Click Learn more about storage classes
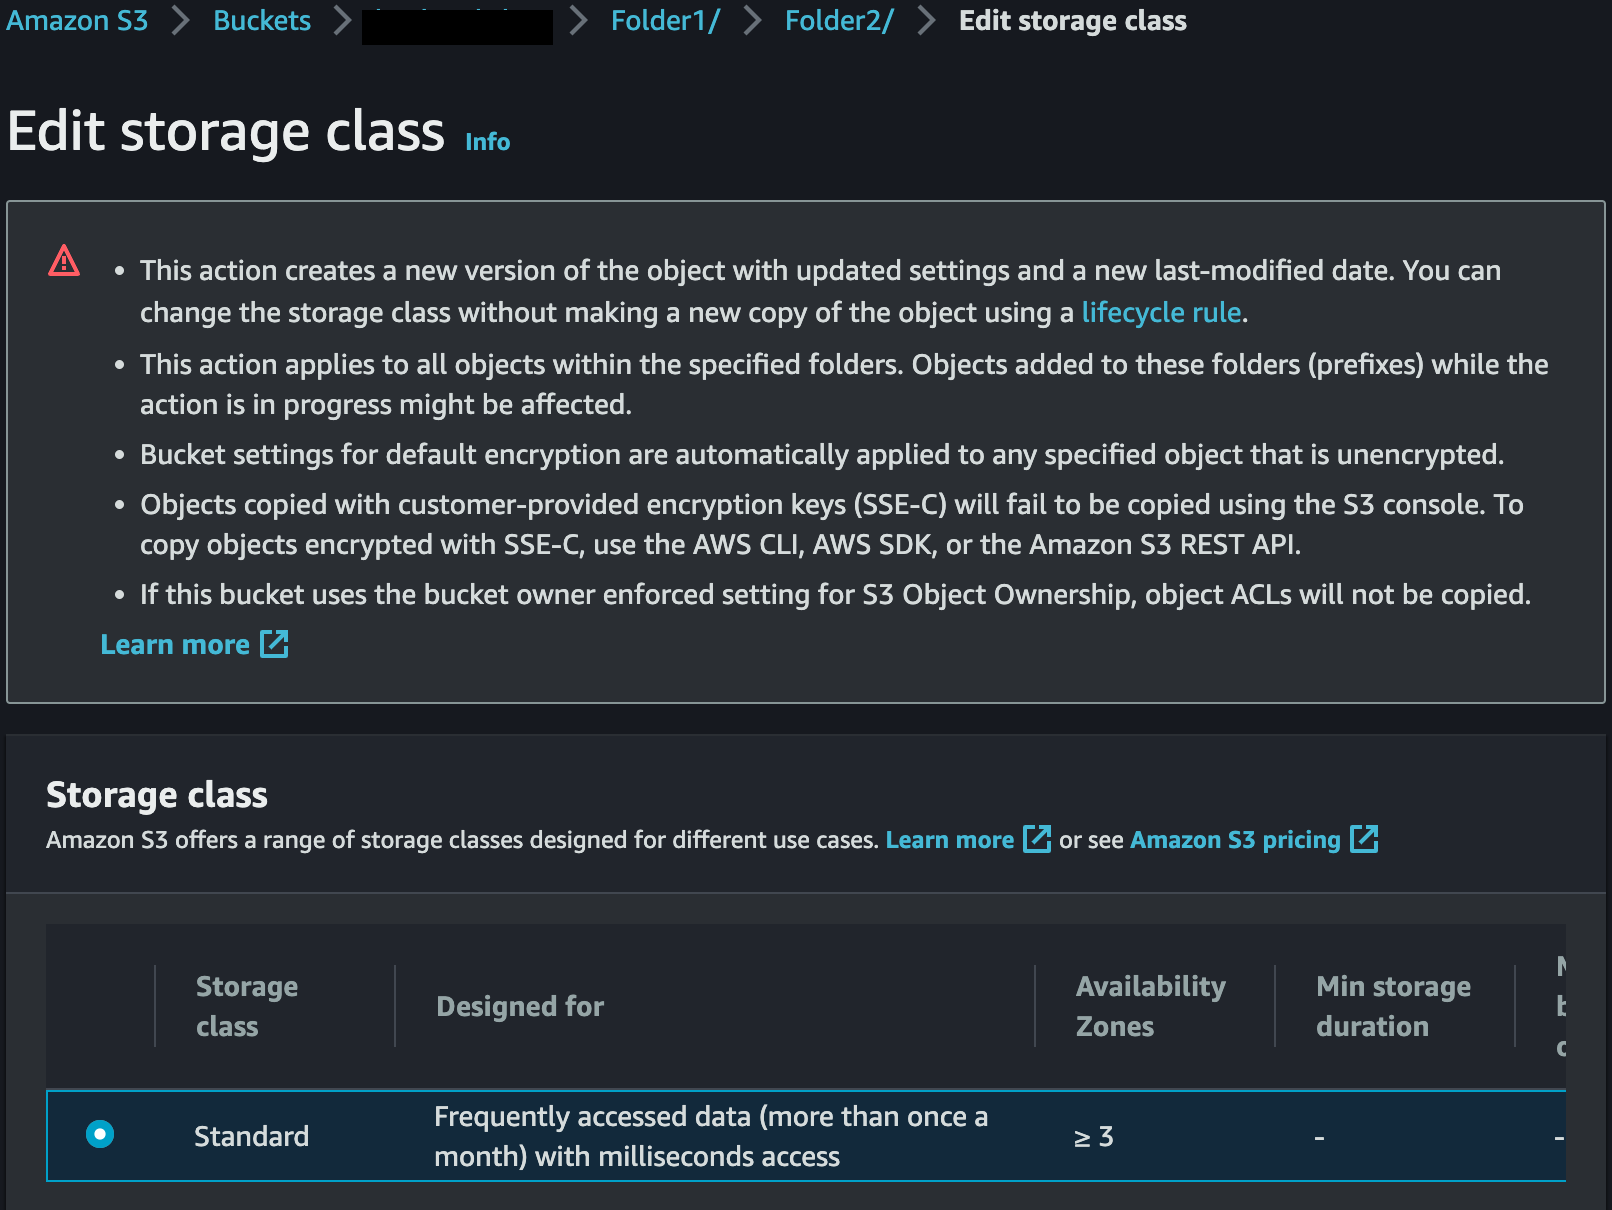Screen dimensions: 1612x1210 pos(949,840)
